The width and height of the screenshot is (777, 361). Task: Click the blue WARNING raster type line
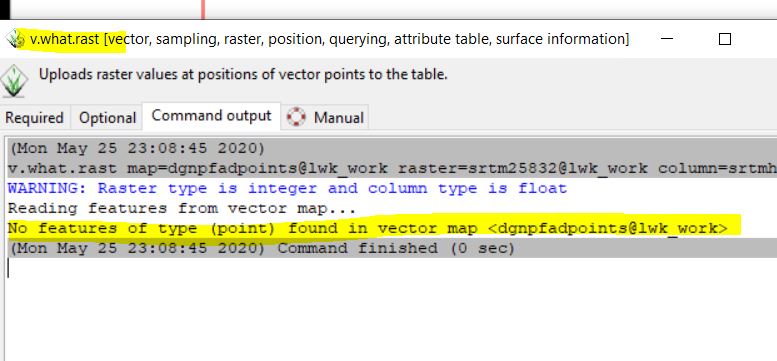tap(287, 188)
